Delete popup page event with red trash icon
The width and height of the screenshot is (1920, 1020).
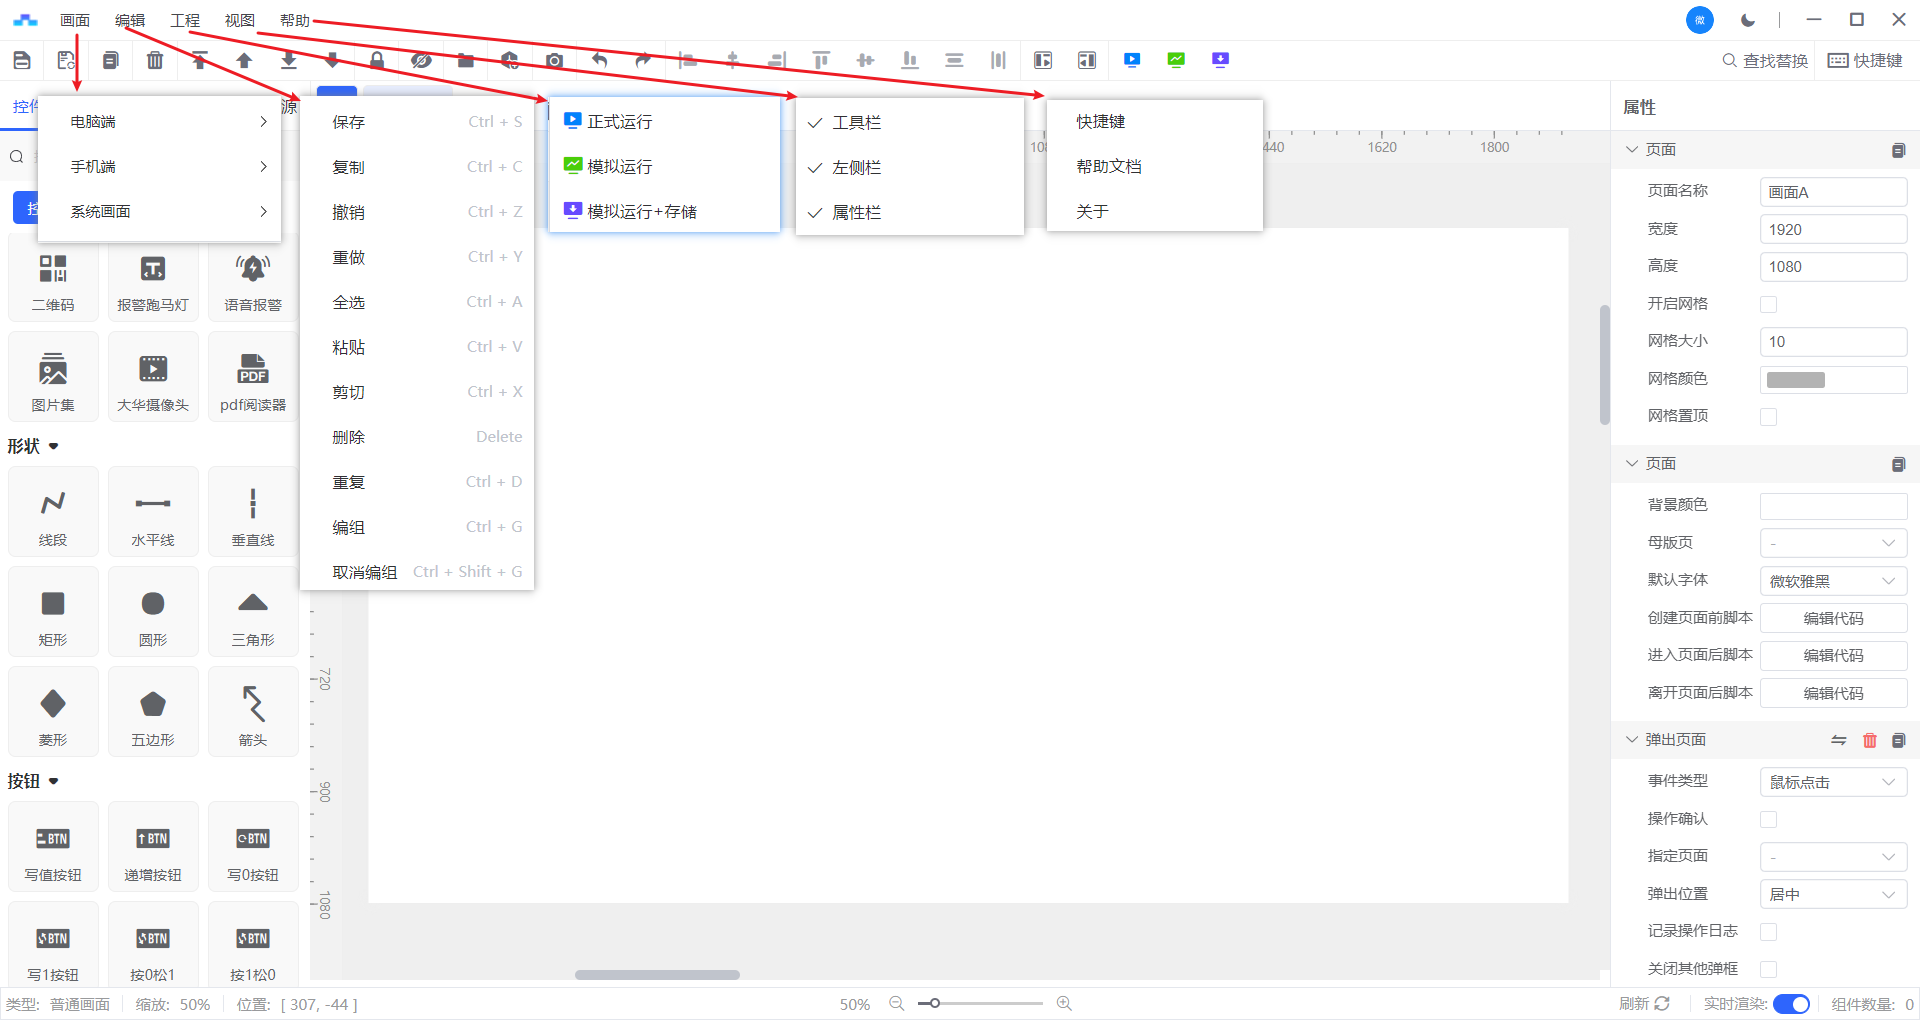[1869, 740]
